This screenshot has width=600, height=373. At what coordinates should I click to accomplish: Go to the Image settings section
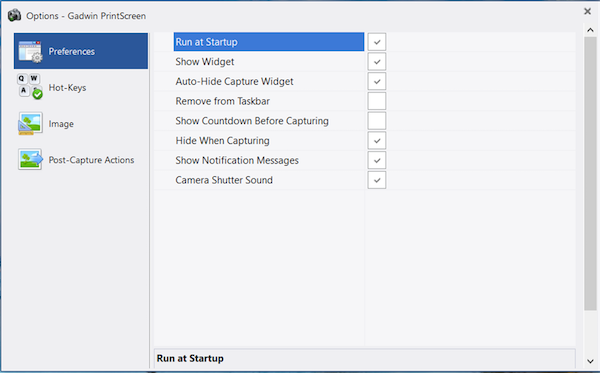tap(81, 124)
